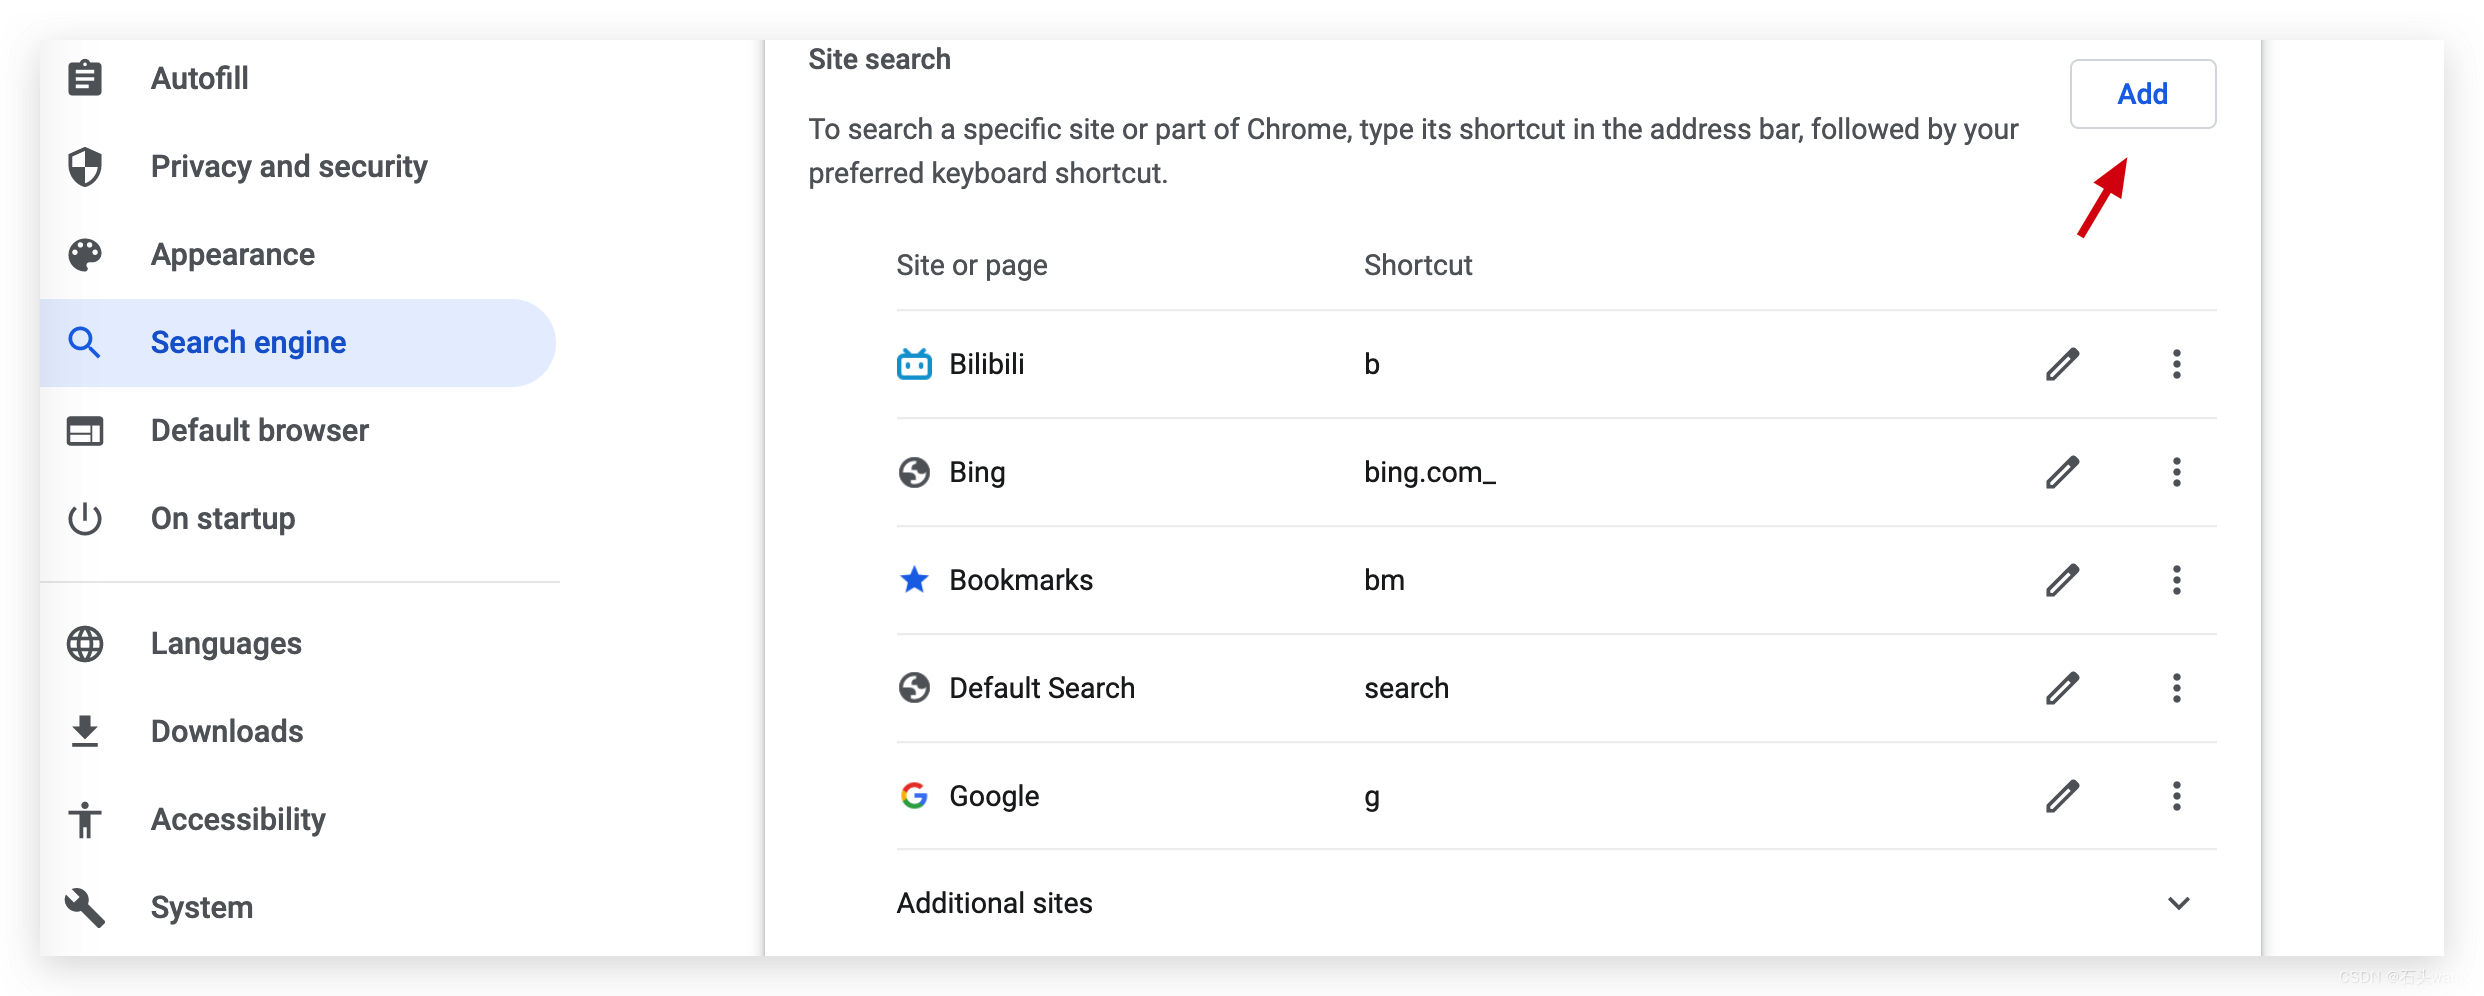Click the Appearance palette icon
Viewport: 2484px width, 996px height.
(85, 254)
